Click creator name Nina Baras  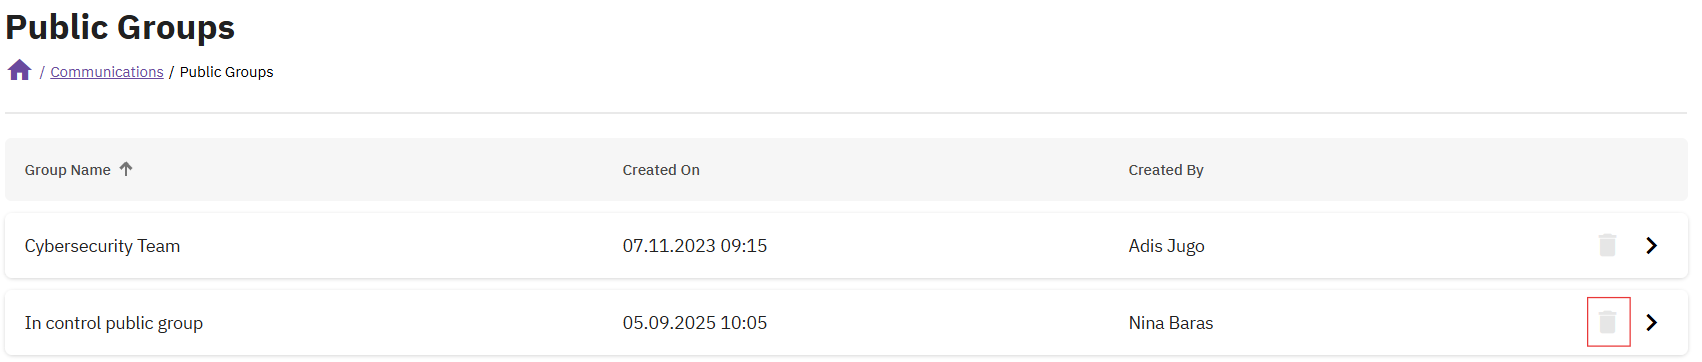point(1171,323)
